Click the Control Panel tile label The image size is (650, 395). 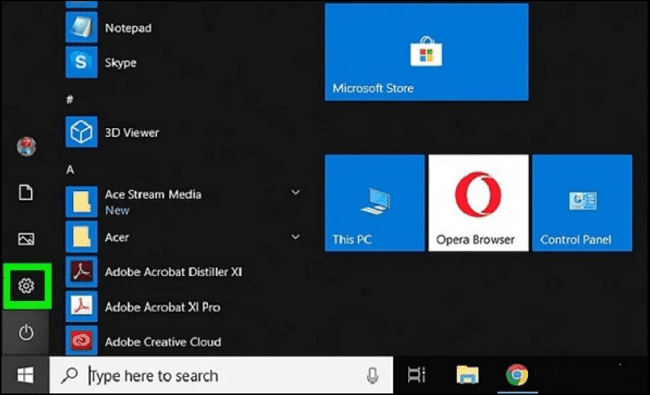point(575,240)
